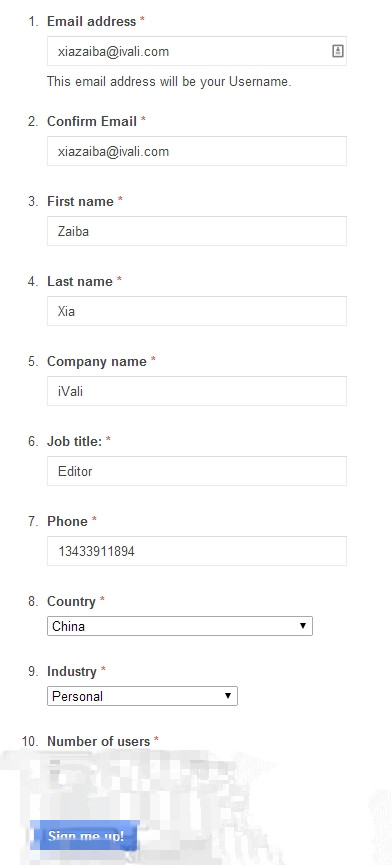Click the "First name" label

click(x=80, y=201)
